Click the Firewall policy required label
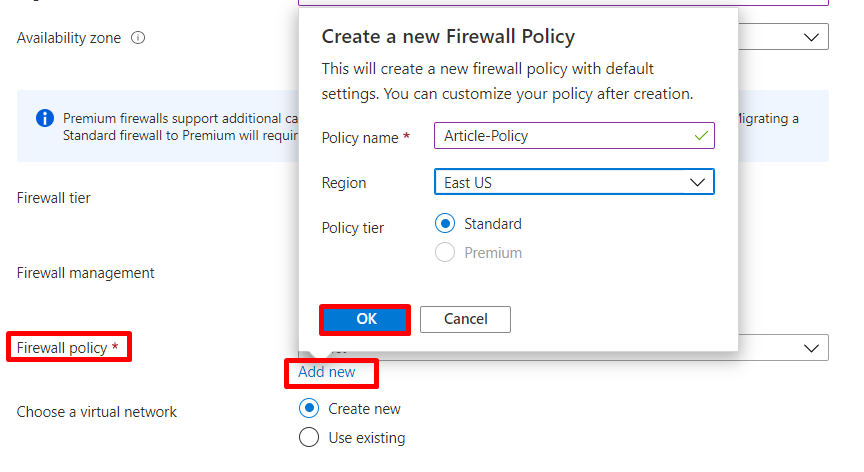Screen dimensions: 864x472 (x=67, y=348)
